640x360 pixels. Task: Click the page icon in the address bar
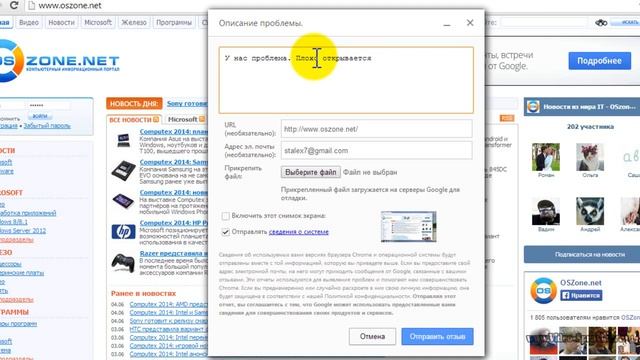31,6
